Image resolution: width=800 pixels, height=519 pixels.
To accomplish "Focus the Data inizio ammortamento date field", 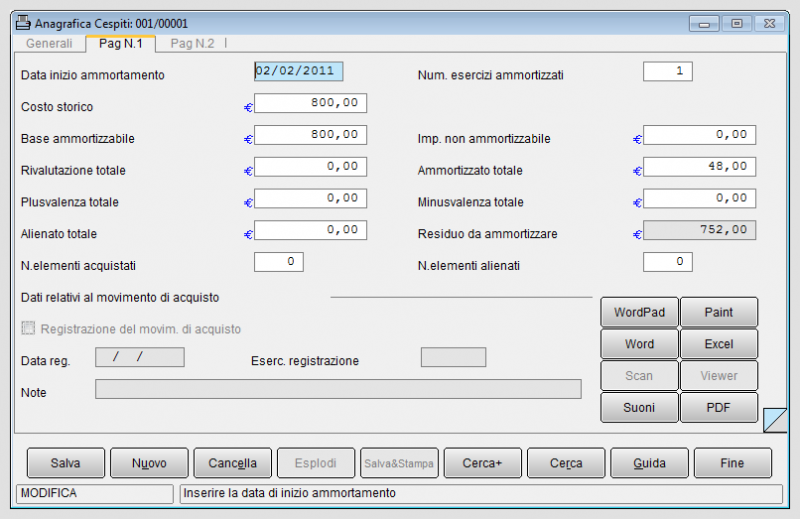I will [x=298, y=71].
